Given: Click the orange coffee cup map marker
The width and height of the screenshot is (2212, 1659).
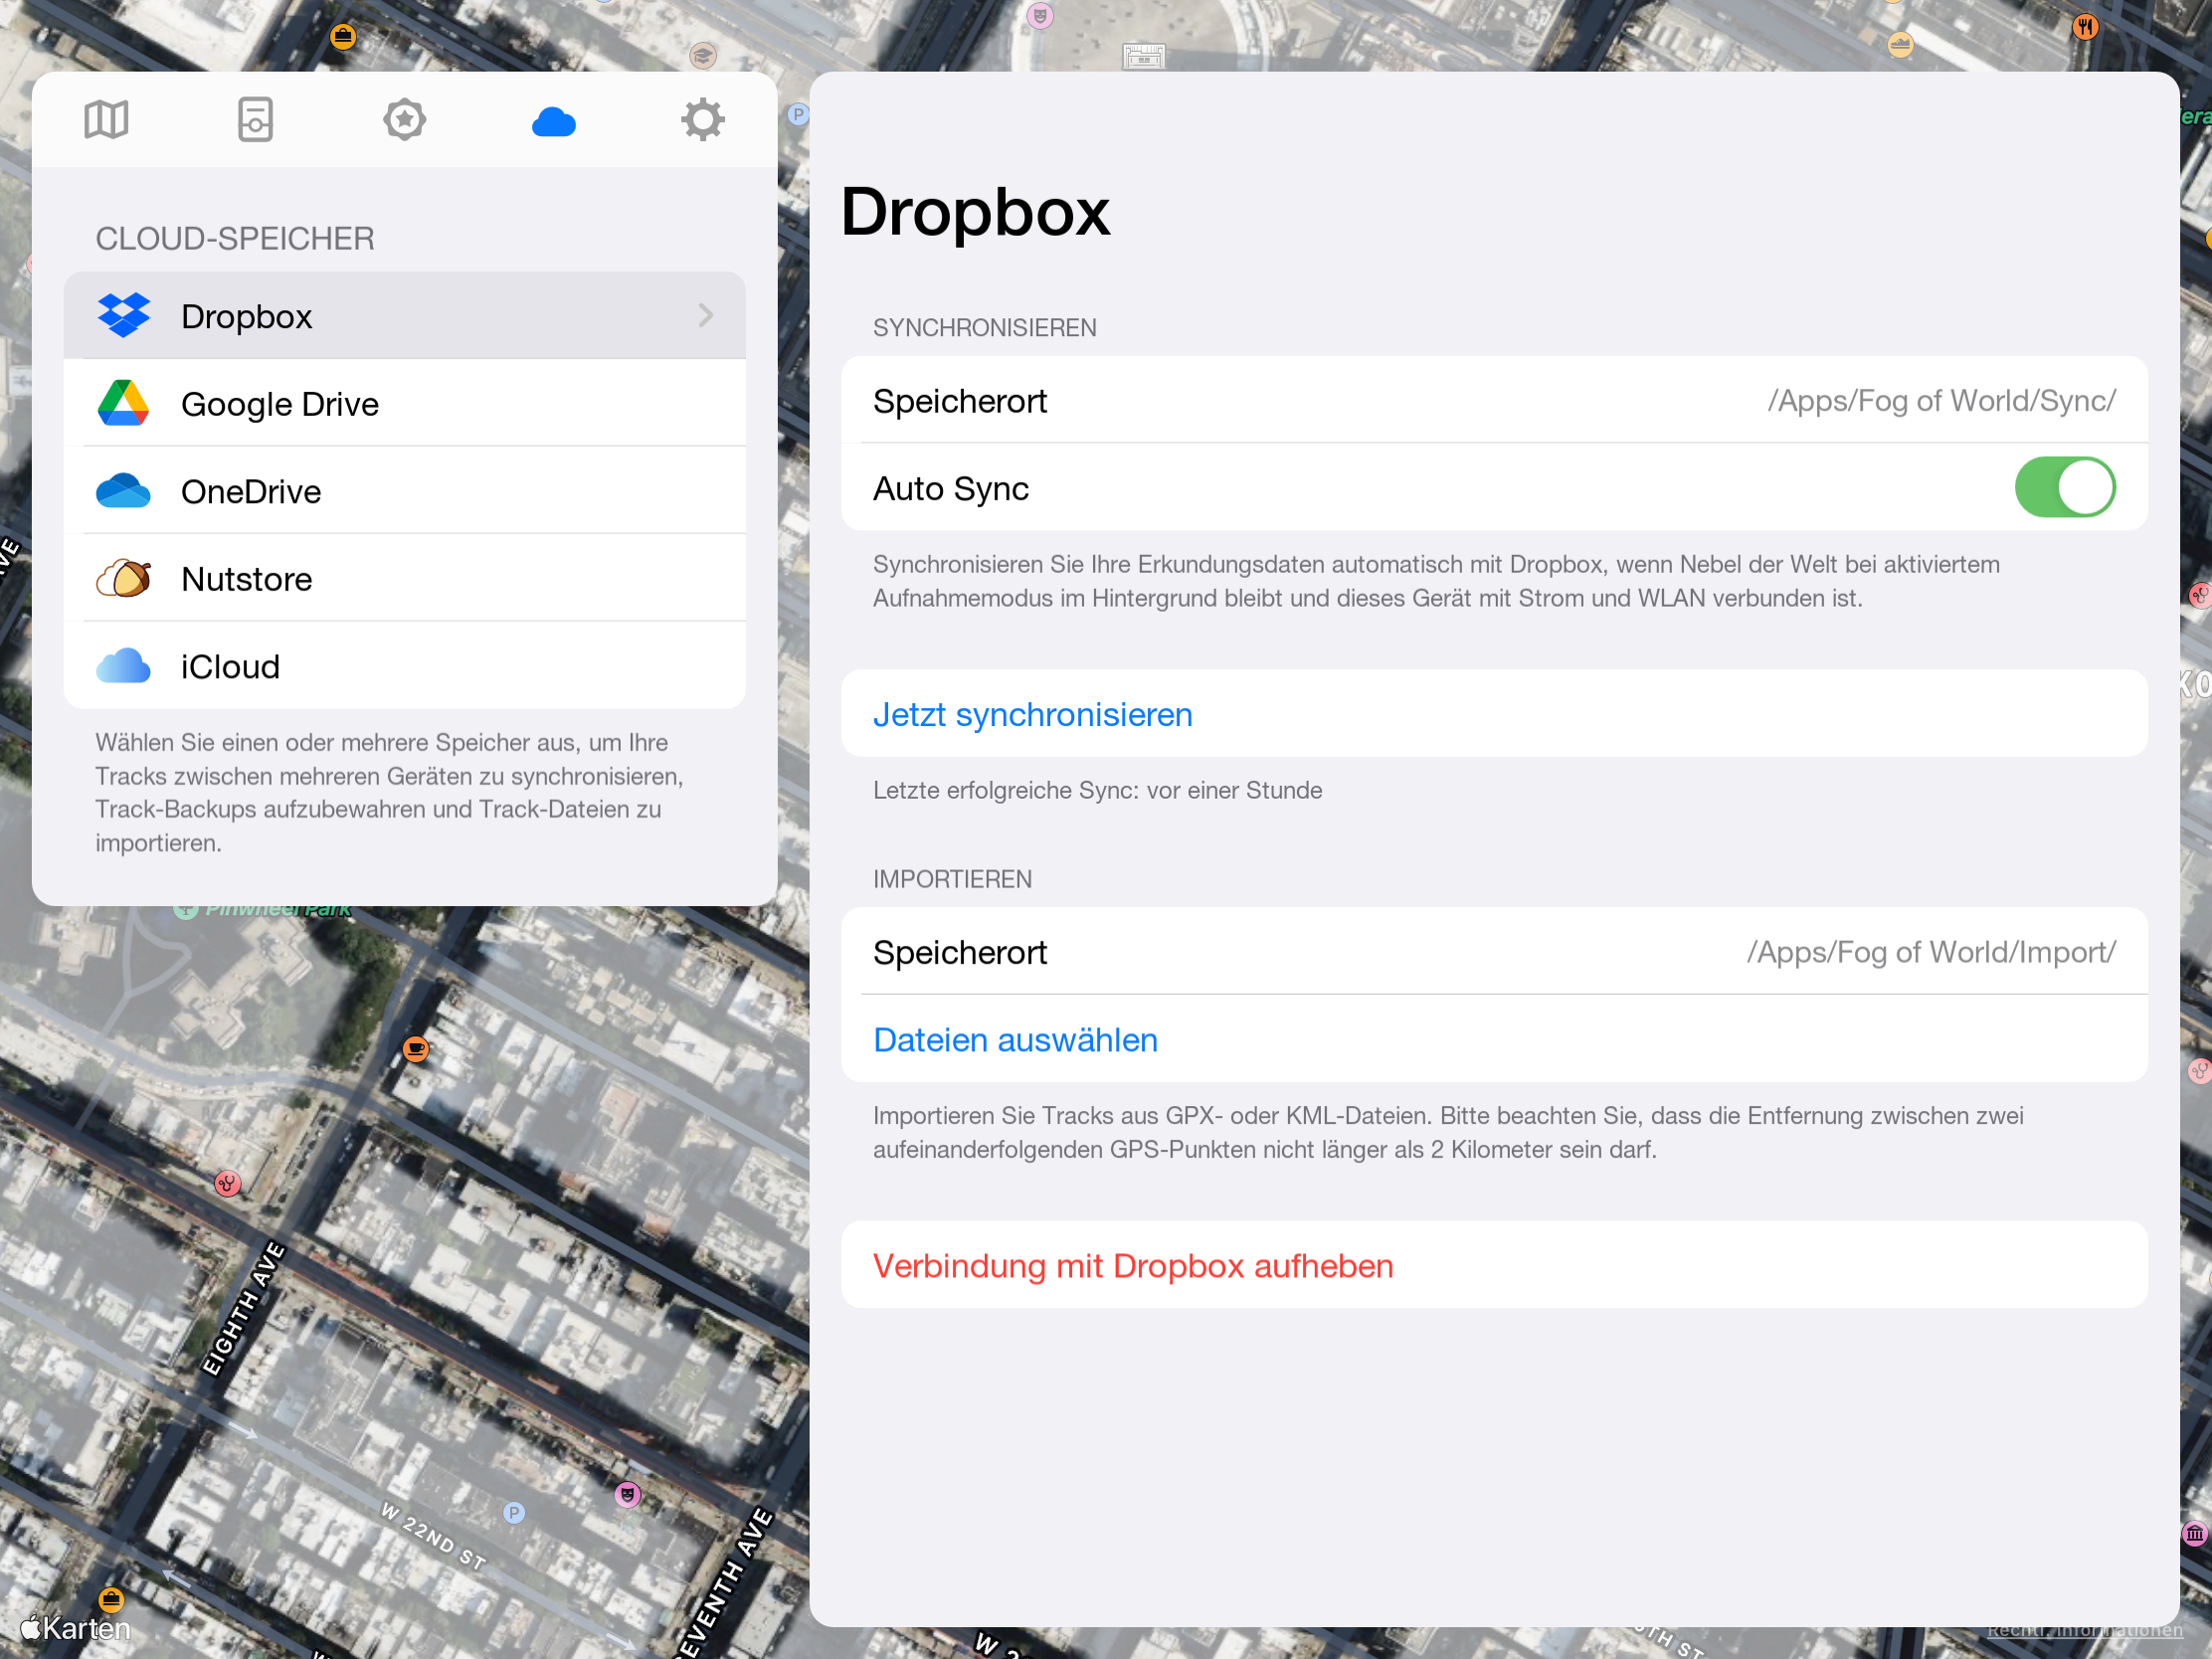Looking at the screenshot, I should 416,1049.
